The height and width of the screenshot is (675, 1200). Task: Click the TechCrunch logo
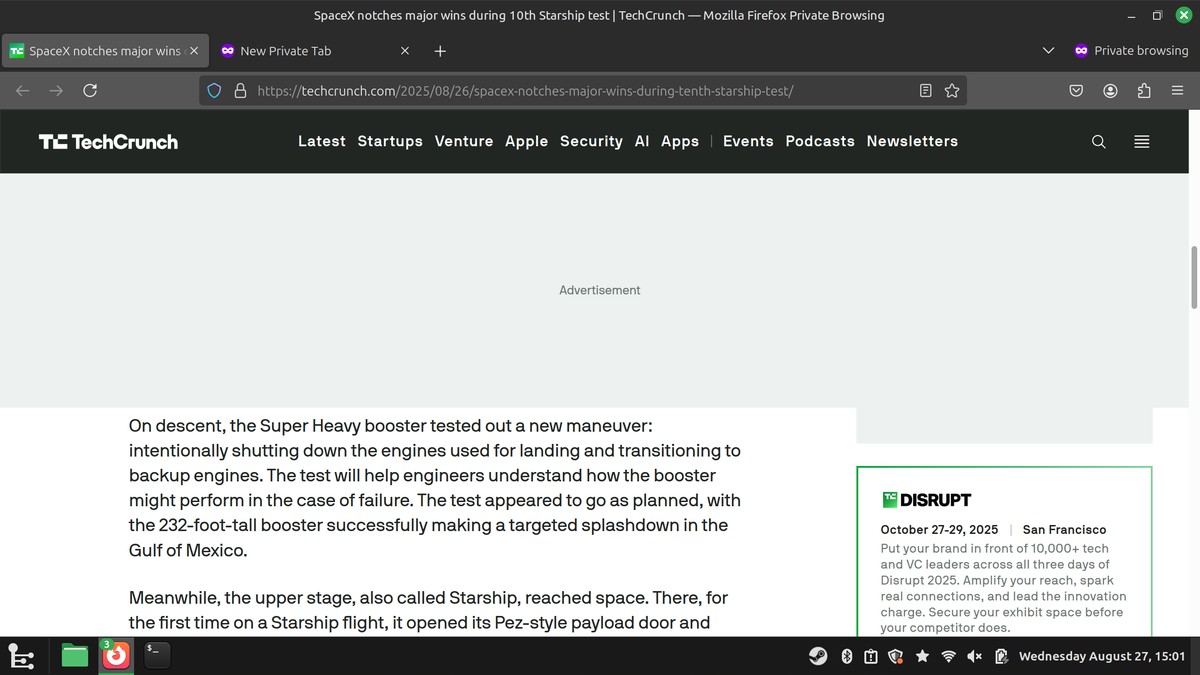107,141
